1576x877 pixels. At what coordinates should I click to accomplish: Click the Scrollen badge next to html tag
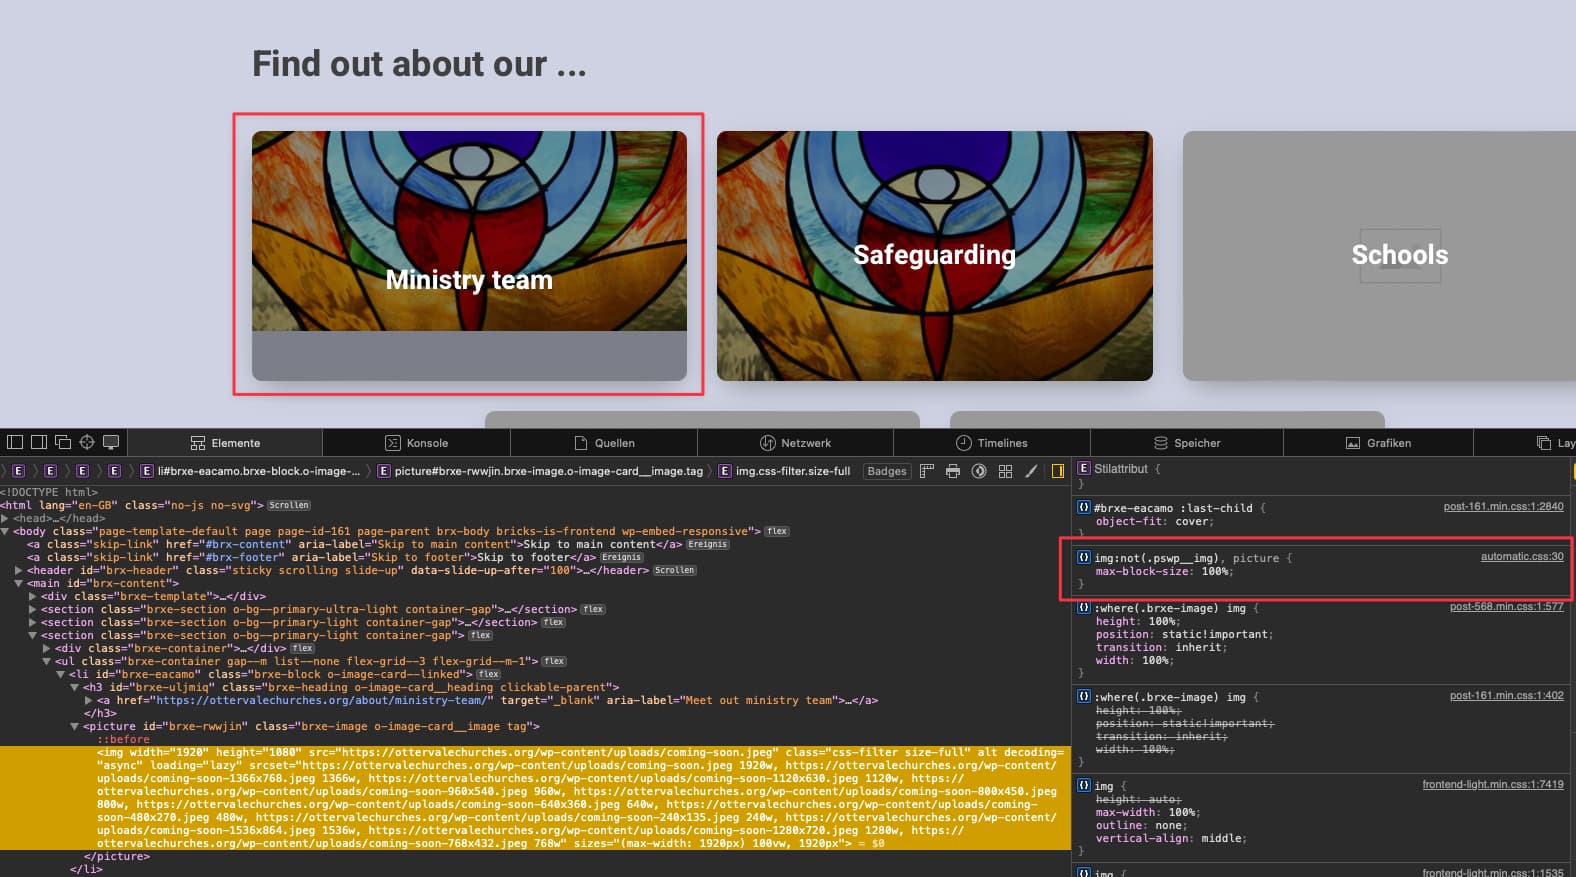tap(289, 505)
